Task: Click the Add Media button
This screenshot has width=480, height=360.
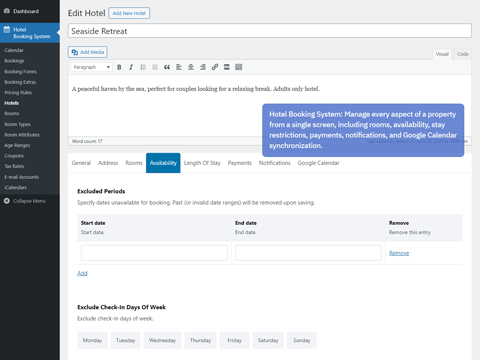Action: pyautogui.click(x=88, y=52)
